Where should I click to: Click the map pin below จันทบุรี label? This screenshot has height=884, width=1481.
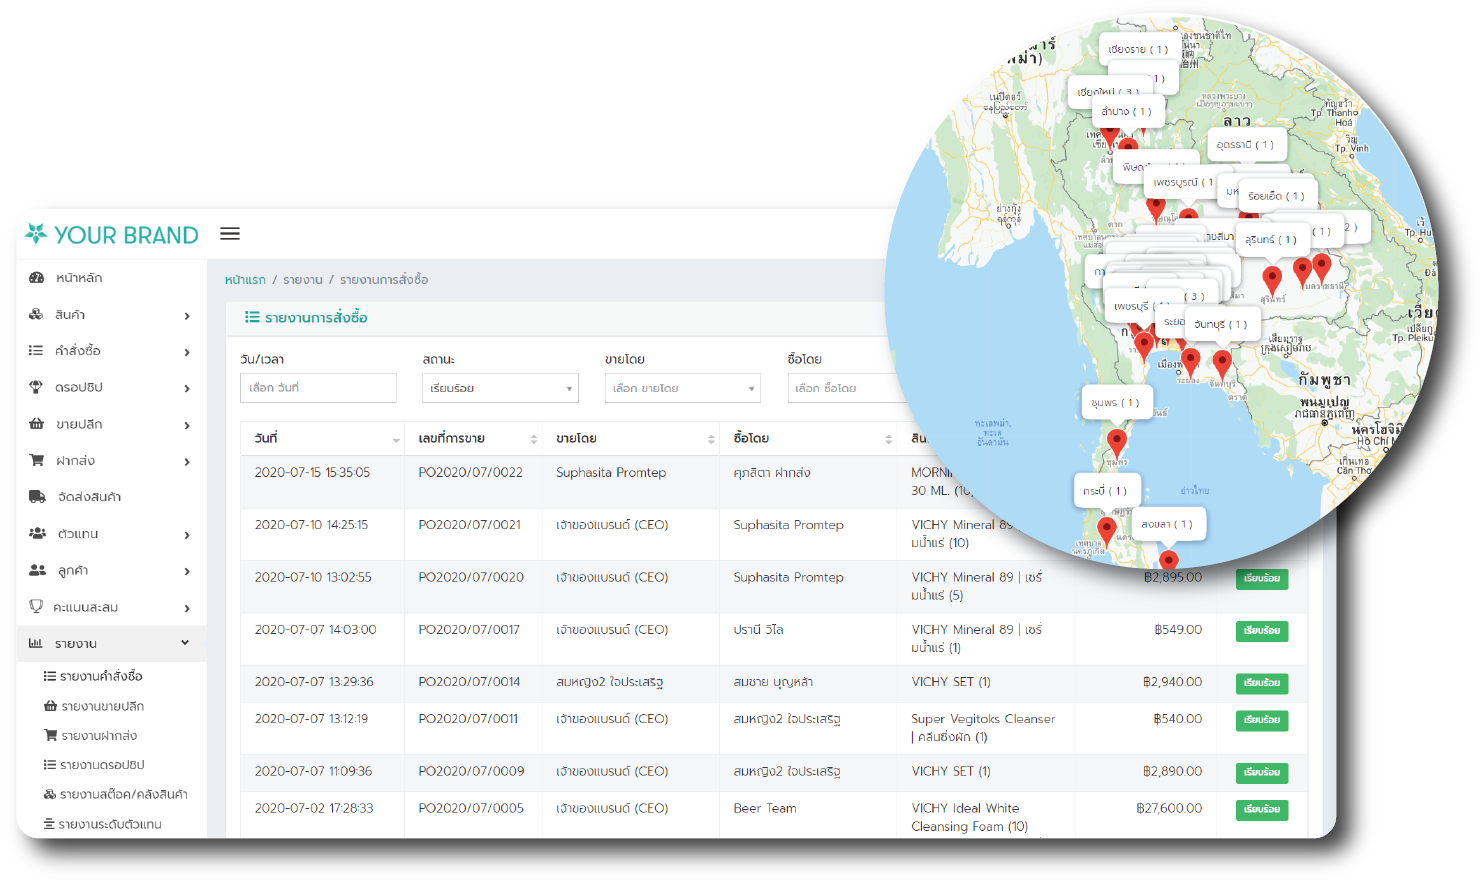pos(1222,365)
